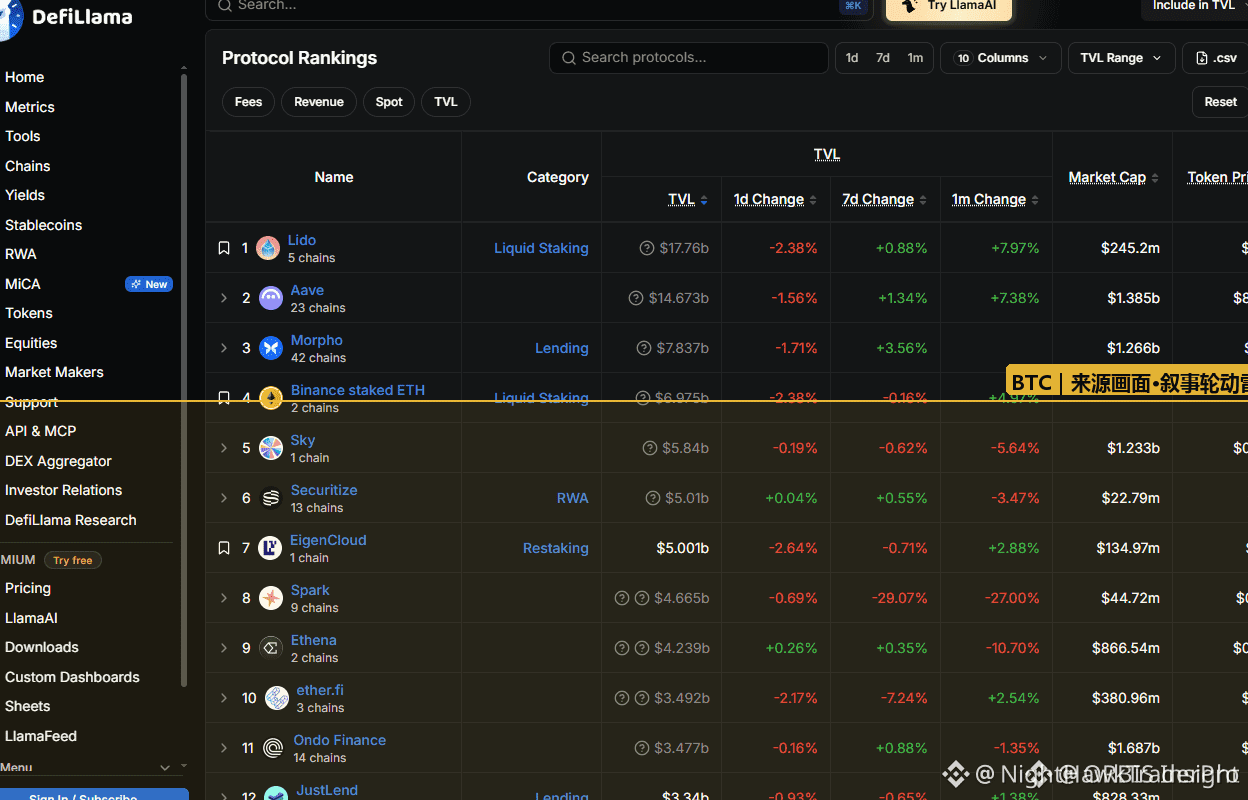Select the 1m time period button

(915, 58)
